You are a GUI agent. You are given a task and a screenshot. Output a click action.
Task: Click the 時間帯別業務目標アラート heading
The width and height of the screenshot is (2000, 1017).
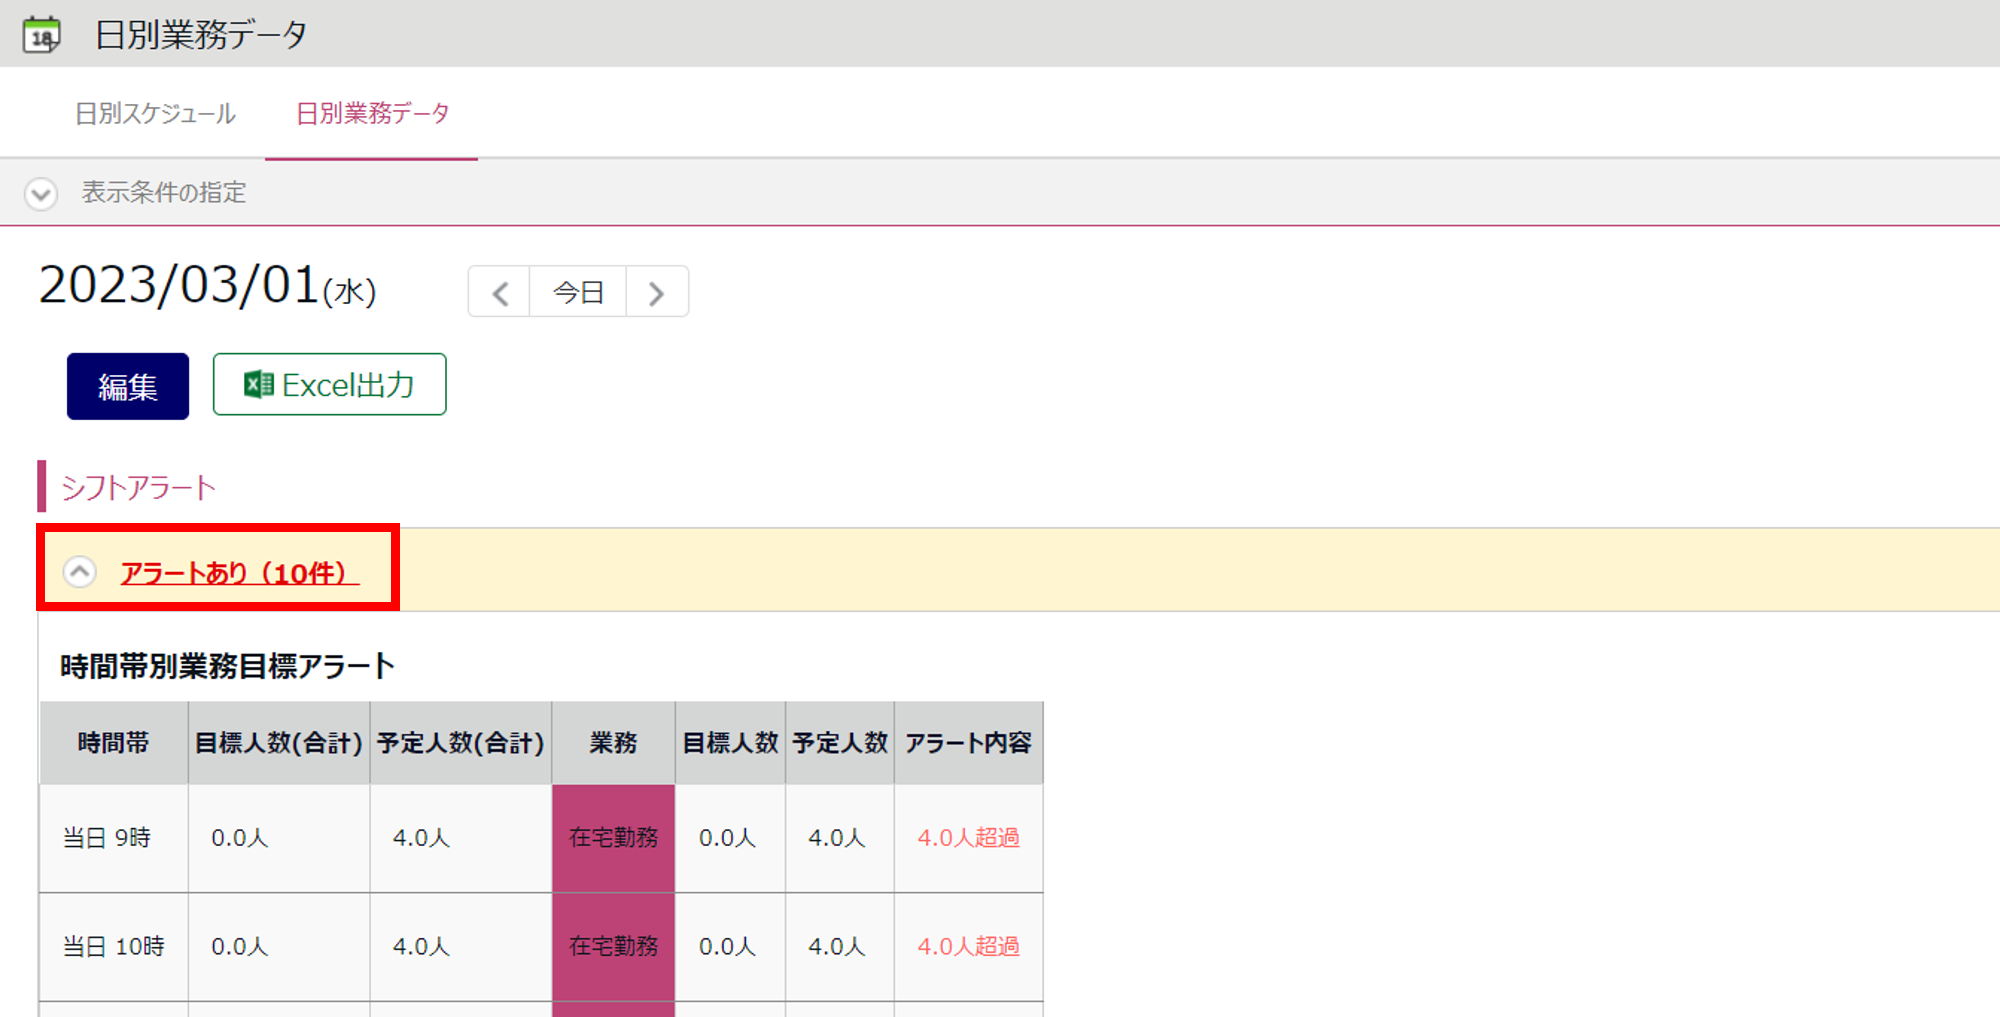pyautogui.click(x=228, y=666)
